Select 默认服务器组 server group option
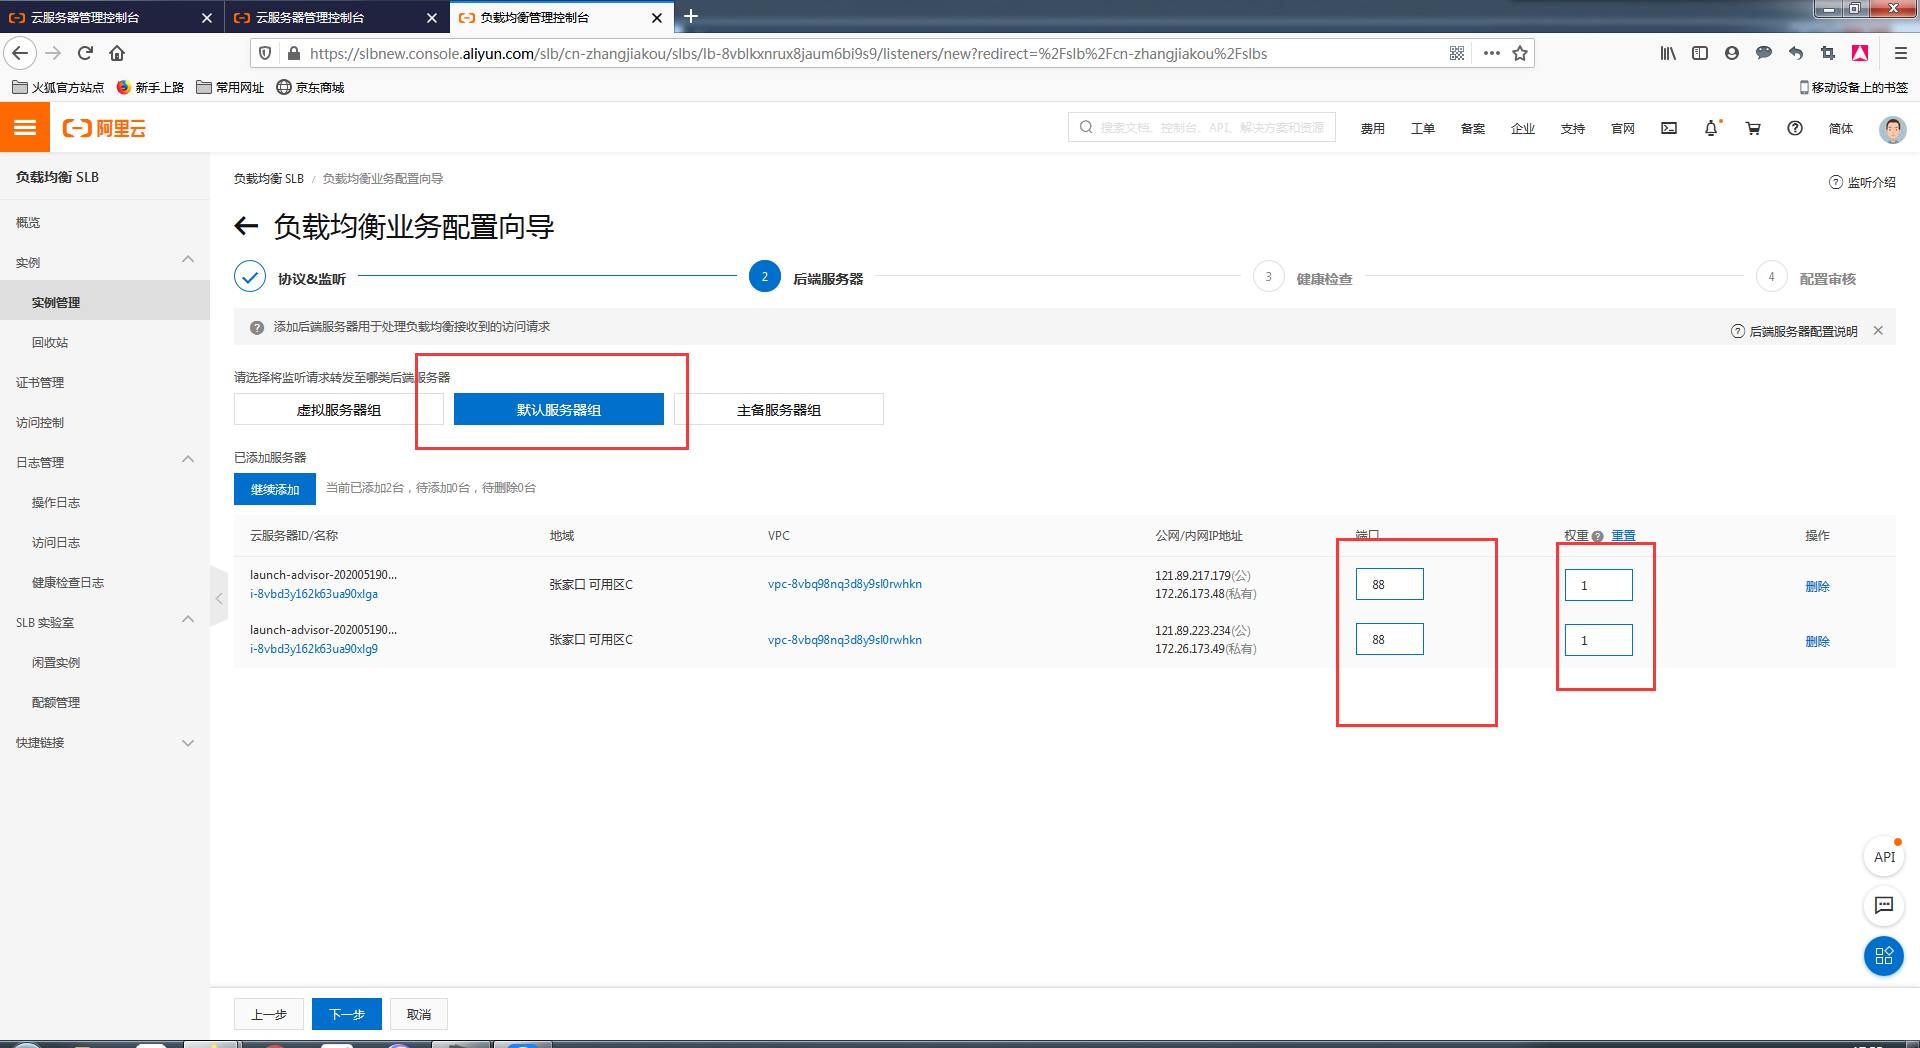The image size is (1920, 1048). pos(558,410)
